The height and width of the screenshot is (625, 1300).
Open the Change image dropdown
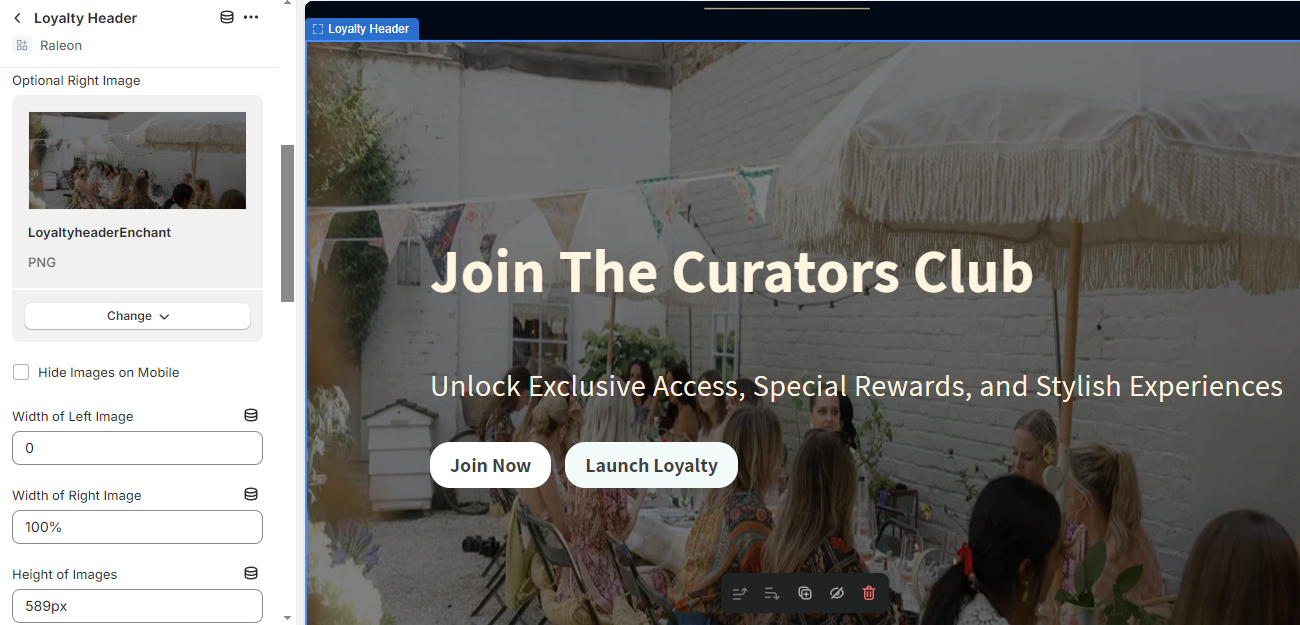point(137,316)
